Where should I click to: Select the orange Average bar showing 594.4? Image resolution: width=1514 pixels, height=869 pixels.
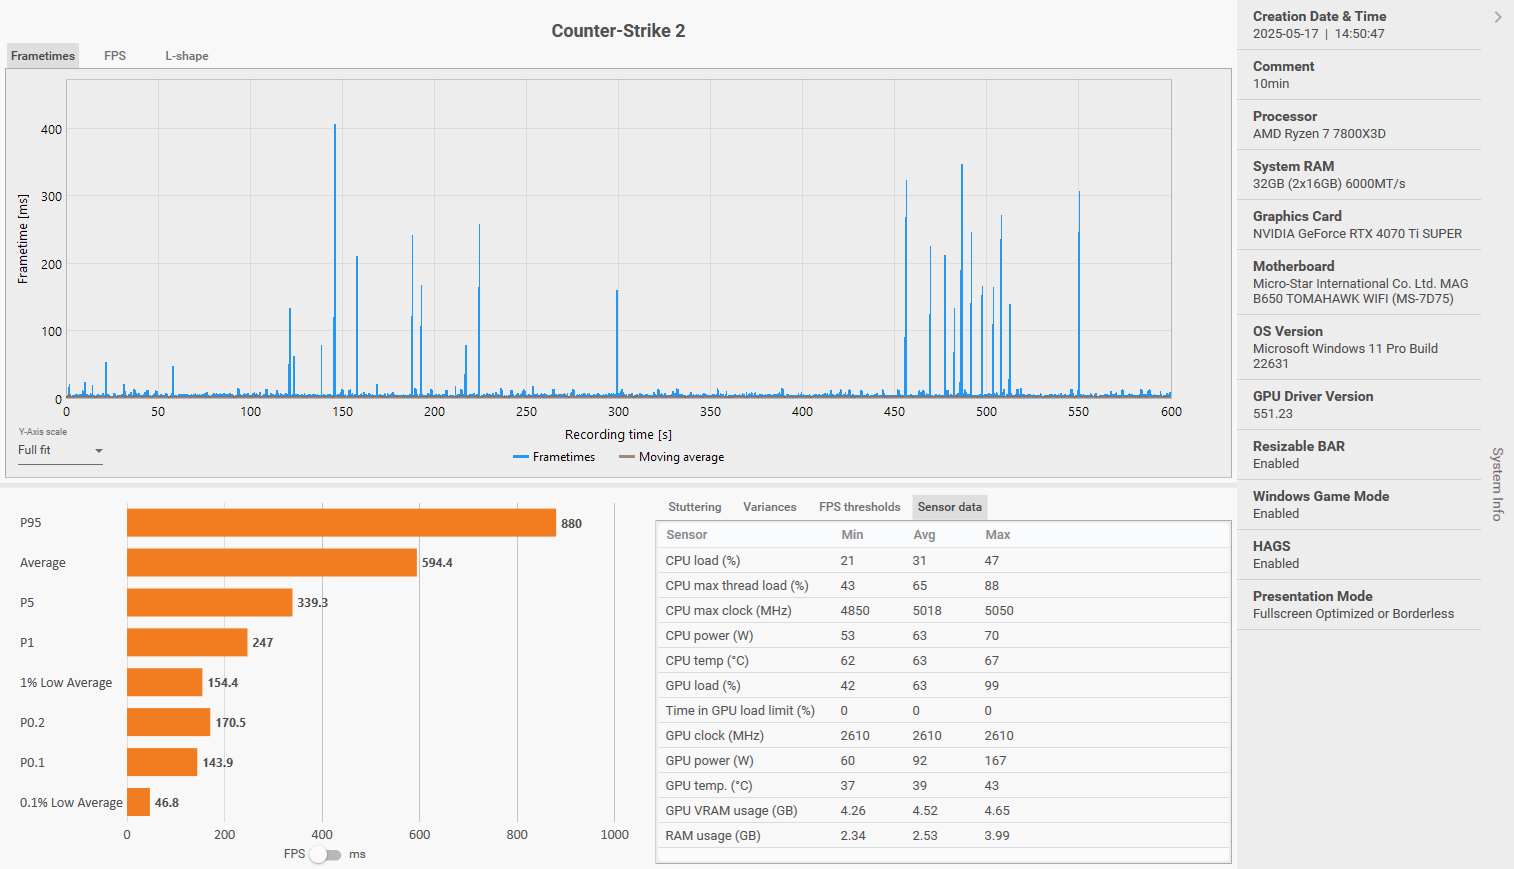[271, 563]
